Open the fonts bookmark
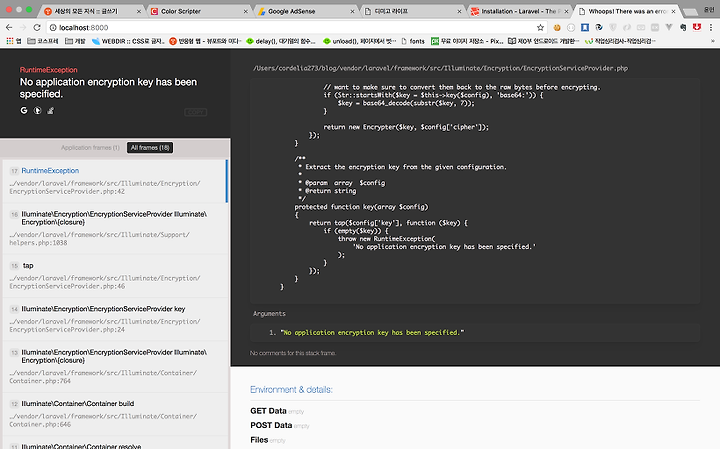Image resolution: width=720 pixels, height=449 pixels. [413, 41]
